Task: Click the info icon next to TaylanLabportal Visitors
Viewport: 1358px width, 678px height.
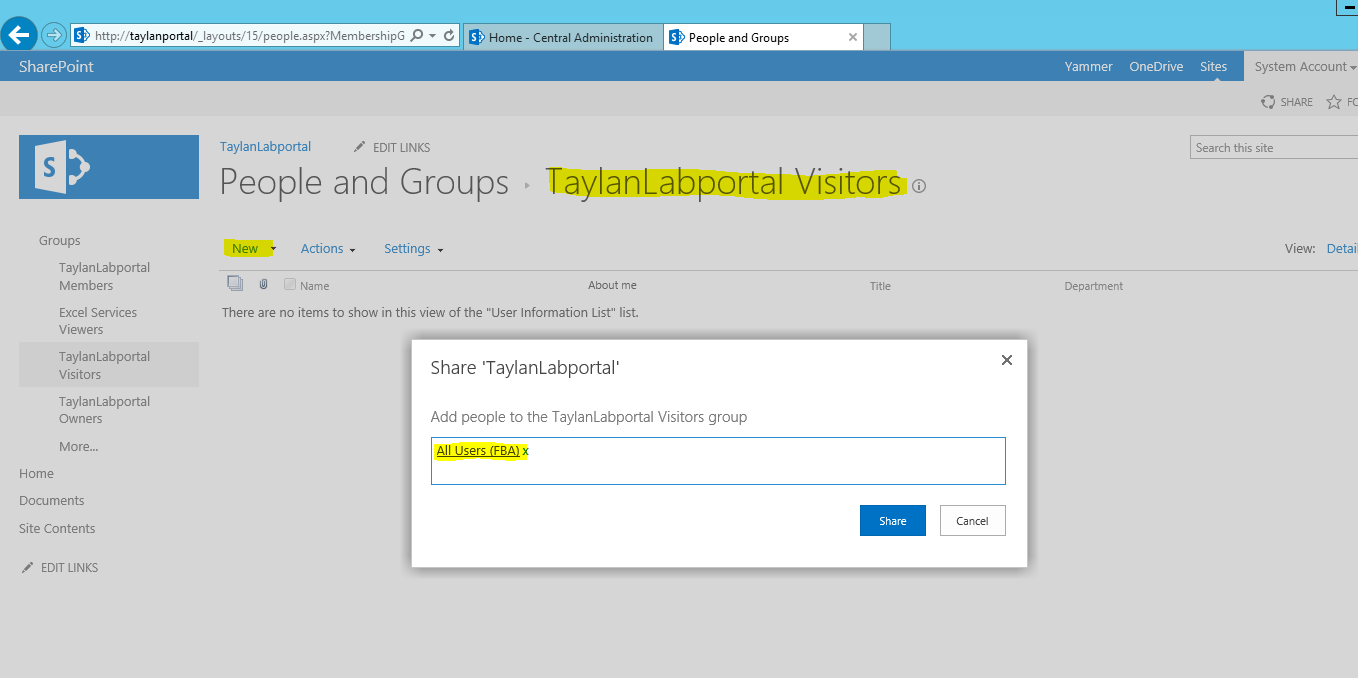Action: [x=919, y=186]
